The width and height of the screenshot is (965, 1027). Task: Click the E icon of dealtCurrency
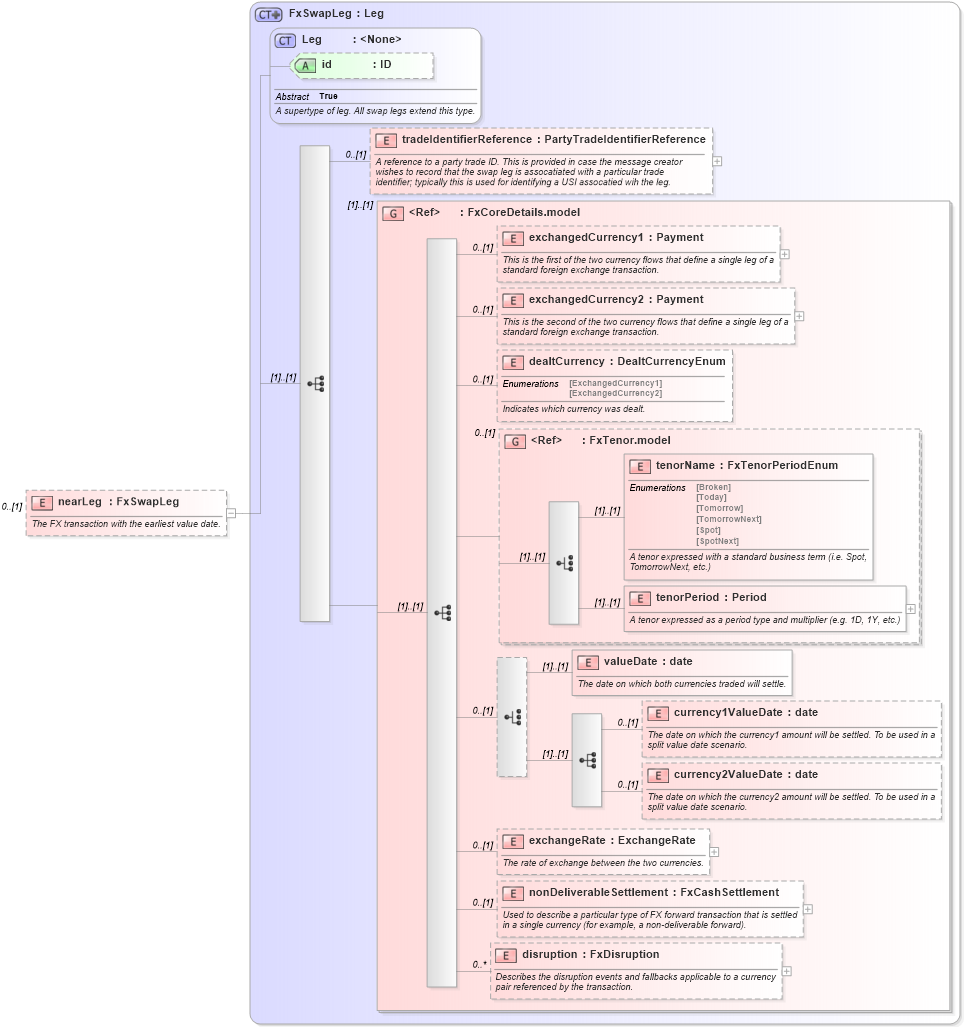point(513,362)
